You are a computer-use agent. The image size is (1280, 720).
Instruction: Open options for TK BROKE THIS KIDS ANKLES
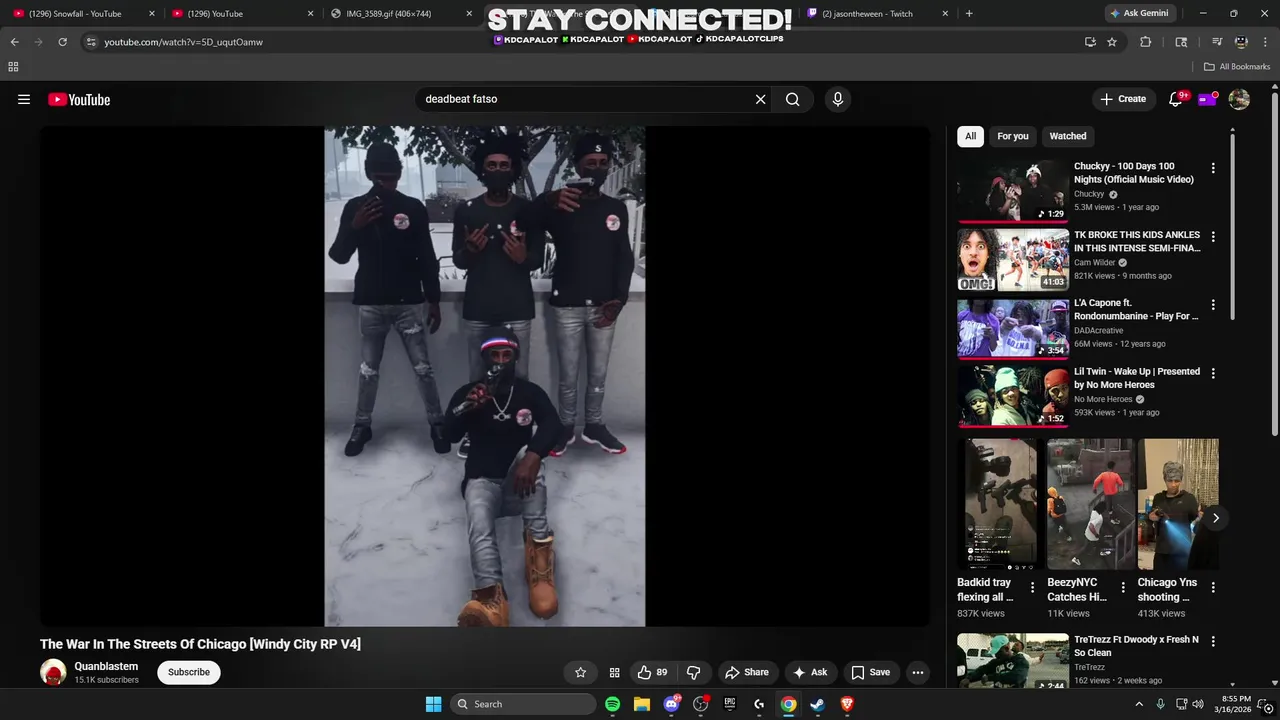pyautogui.click(x=1213, y=237)
